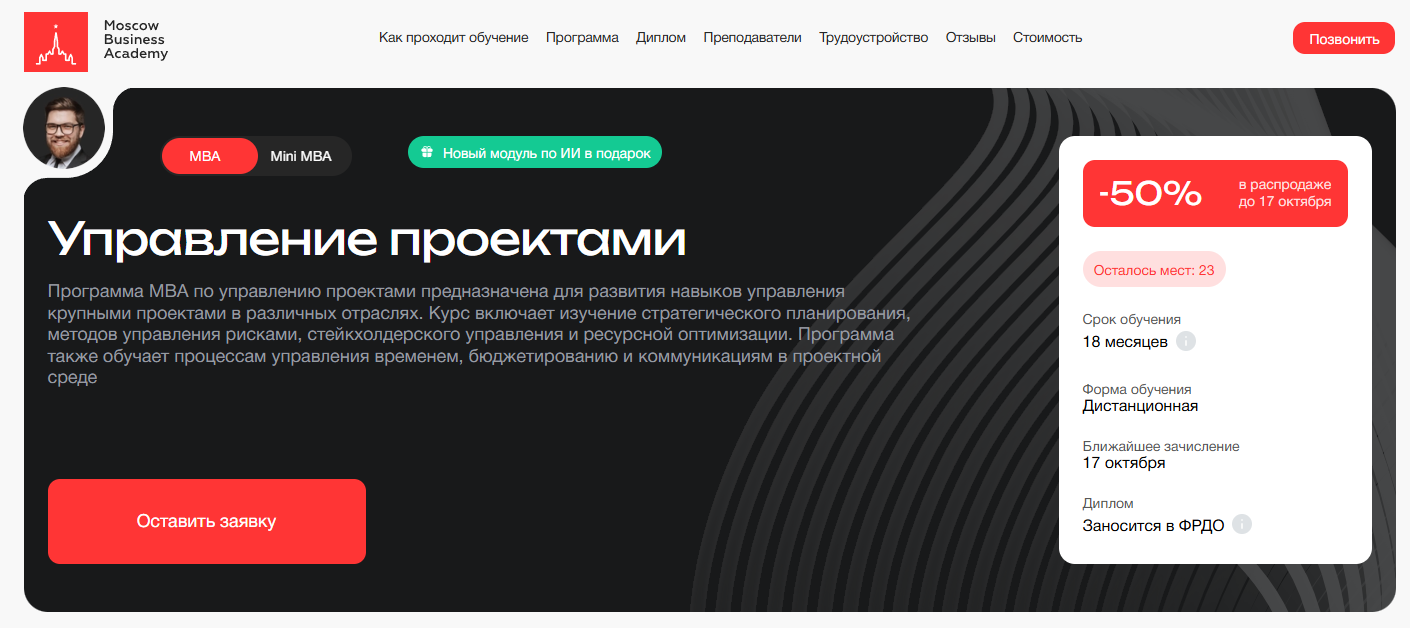1410x628 pixels.
Task: Go to the Программа menu item
Action: 582,38
